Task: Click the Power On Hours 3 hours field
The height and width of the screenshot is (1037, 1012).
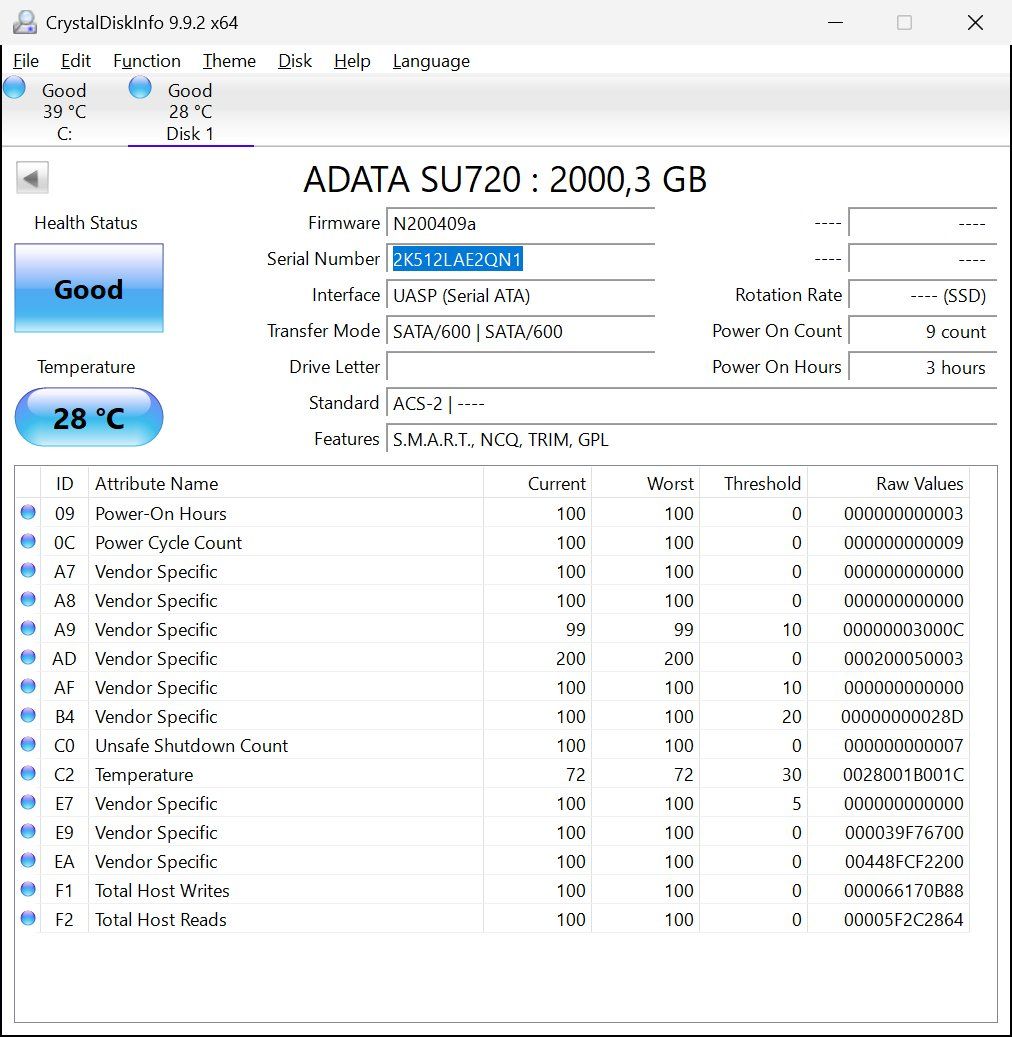Action: (x=923, y=367)
